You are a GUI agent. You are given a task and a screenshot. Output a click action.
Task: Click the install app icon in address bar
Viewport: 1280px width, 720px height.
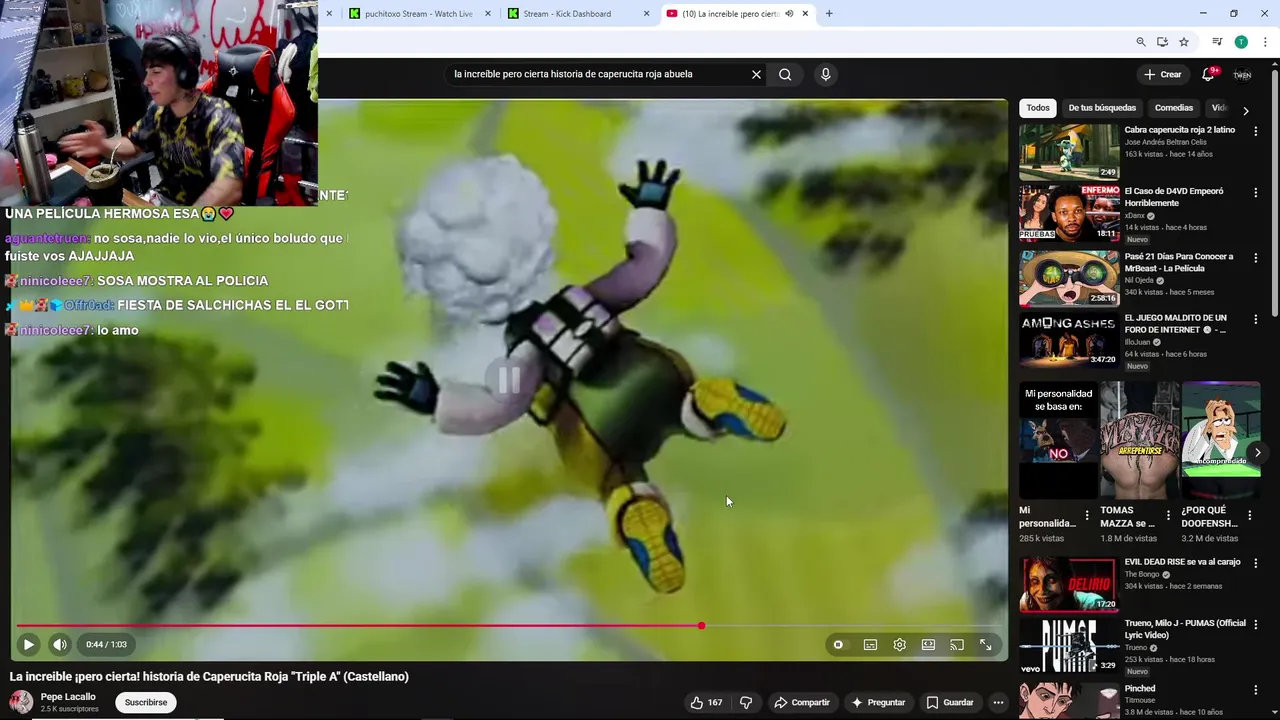(1162, 42)
